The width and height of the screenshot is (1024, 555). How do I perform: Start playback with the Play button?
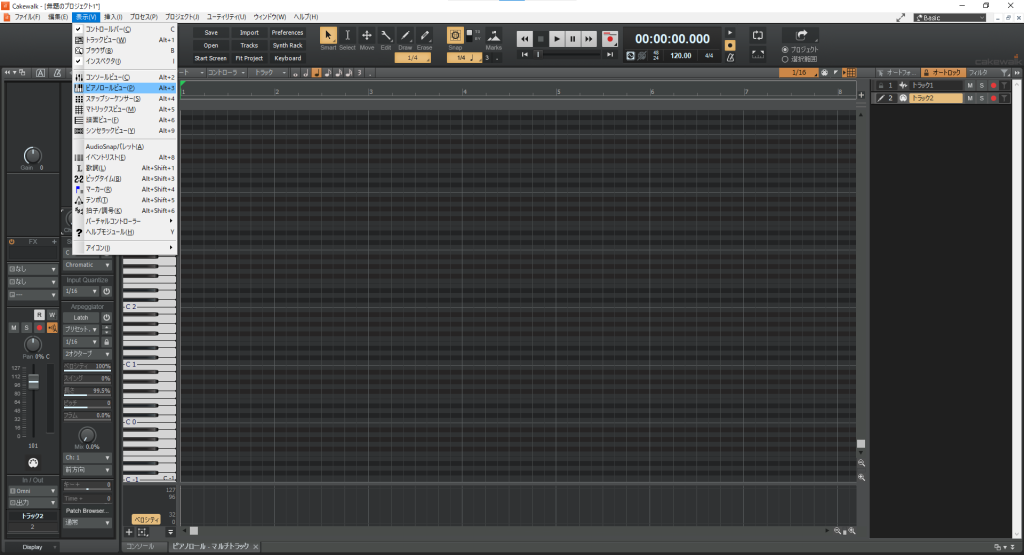556,39
